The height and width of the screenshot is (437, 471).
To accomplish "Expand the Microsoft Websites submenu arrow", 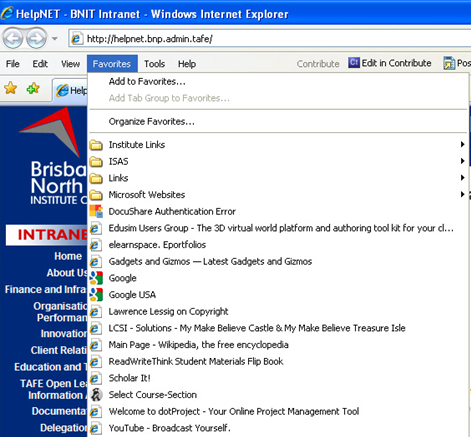I will [462, 194].
